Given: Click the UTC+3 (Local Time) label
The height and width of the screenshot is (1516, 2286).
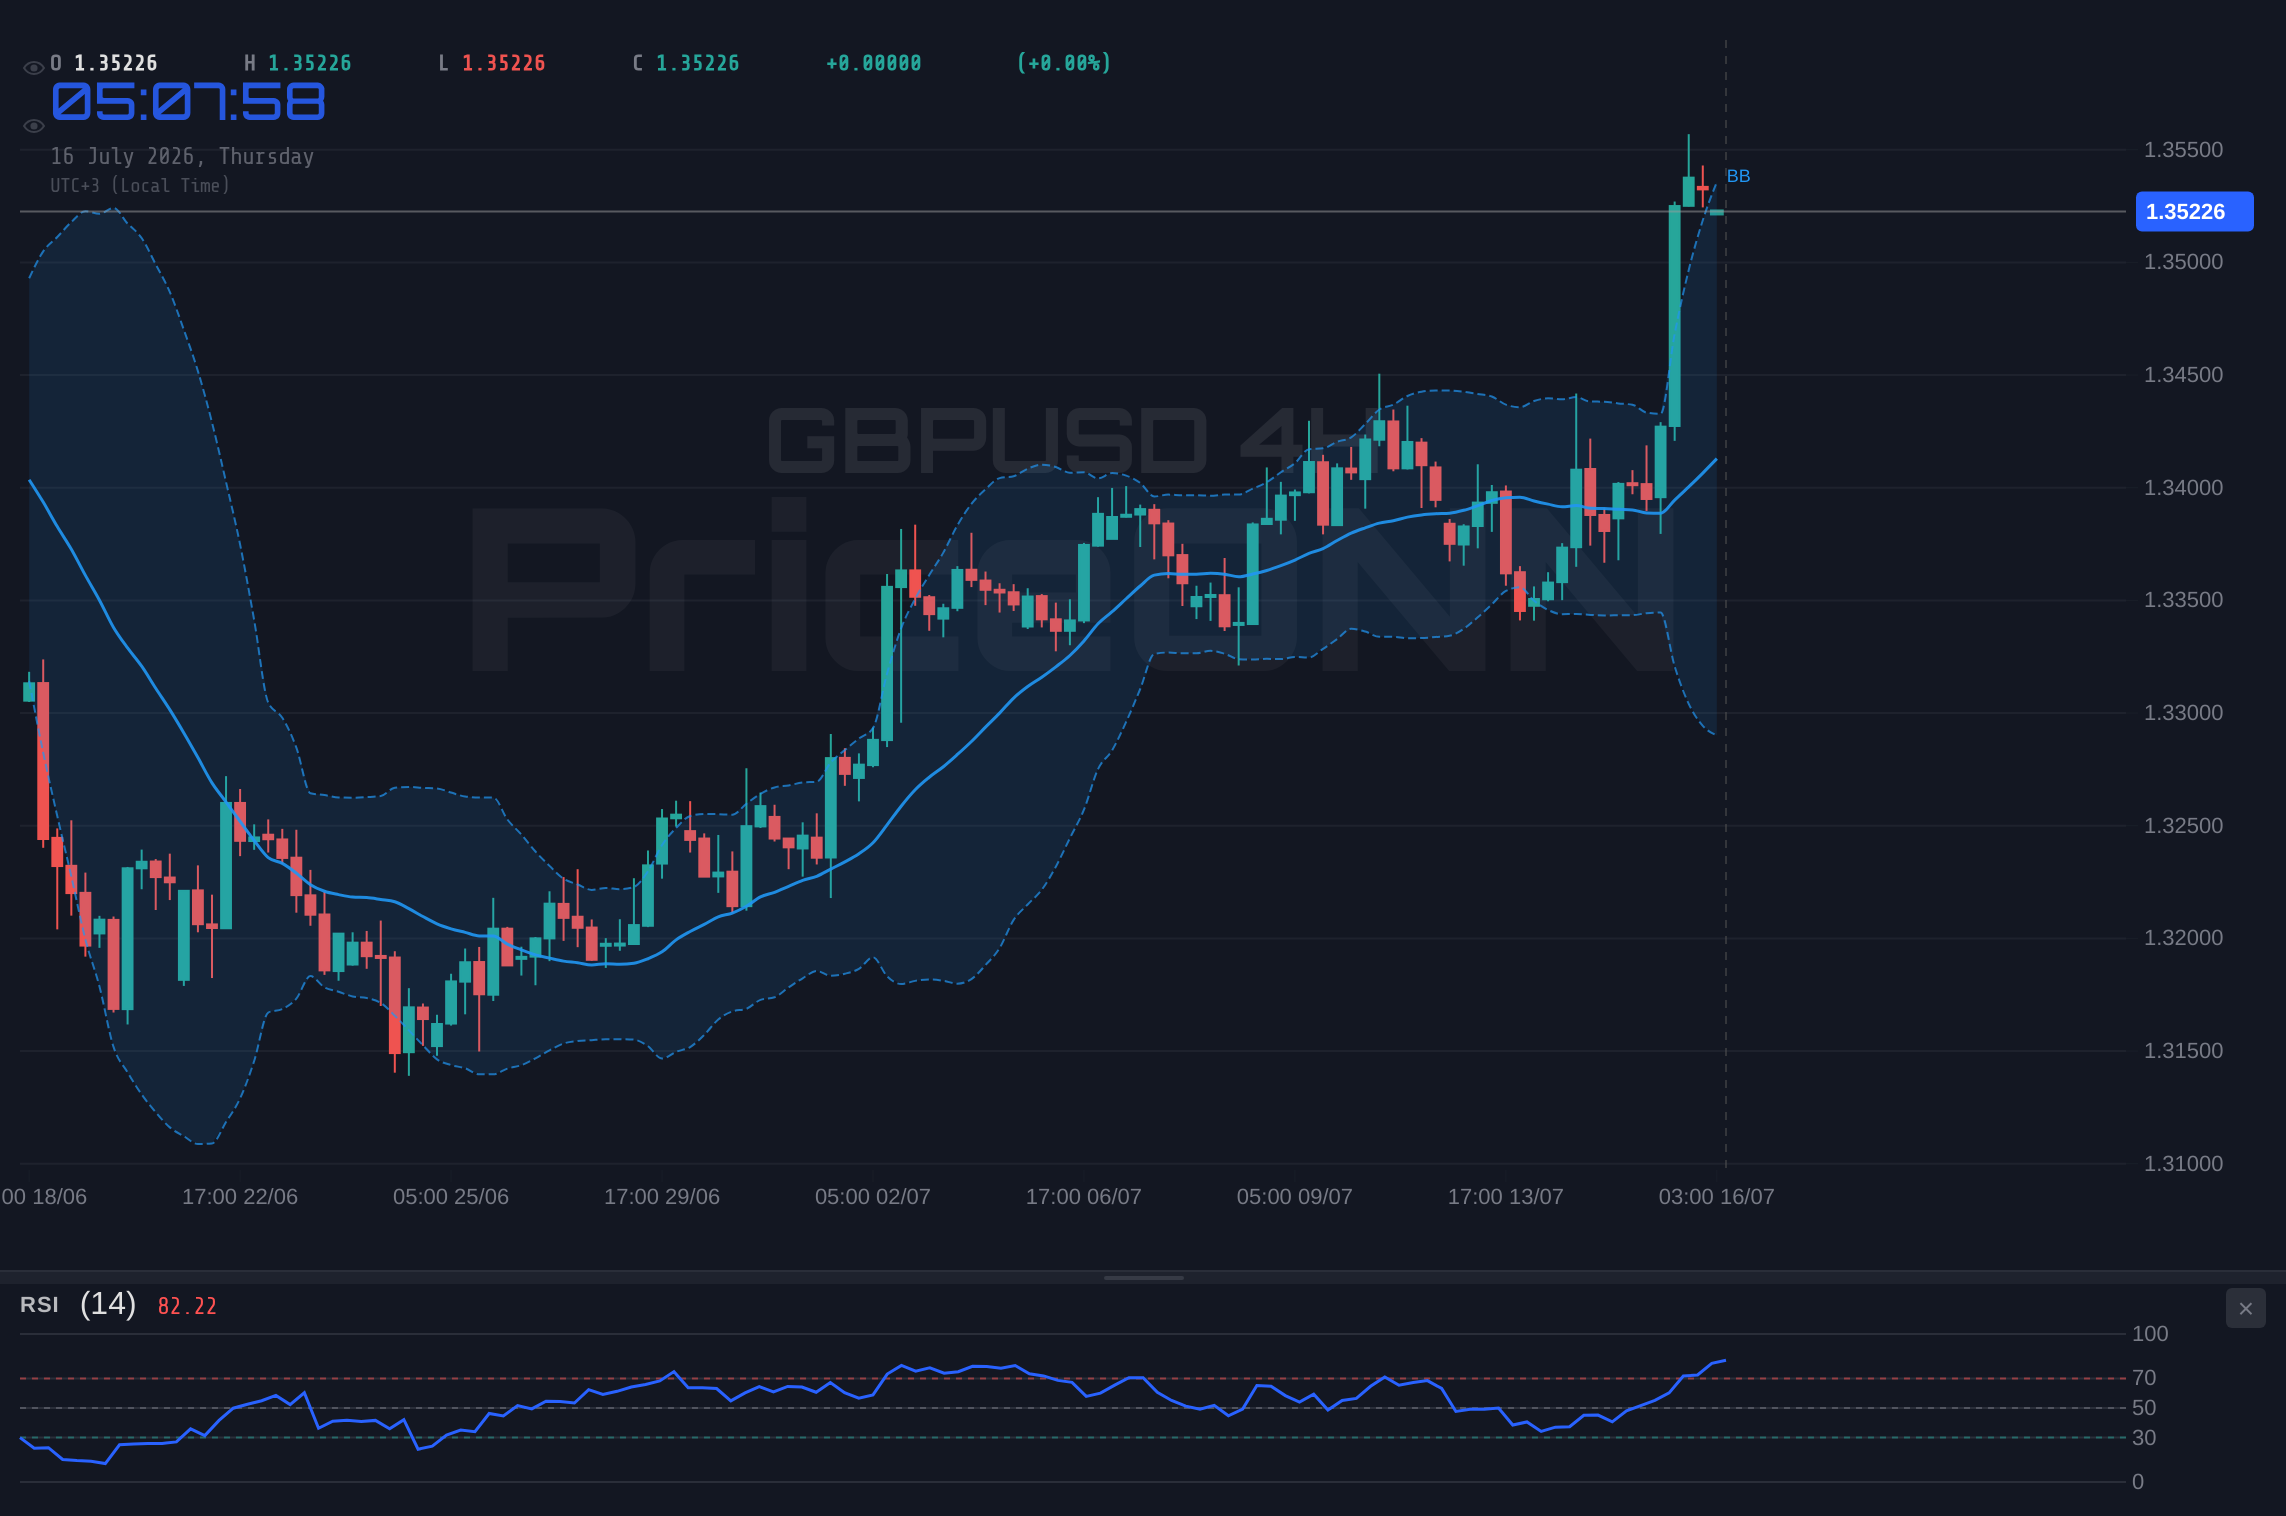Looking at the screenshot, I should pyautogui.click(x=140, y=185).
